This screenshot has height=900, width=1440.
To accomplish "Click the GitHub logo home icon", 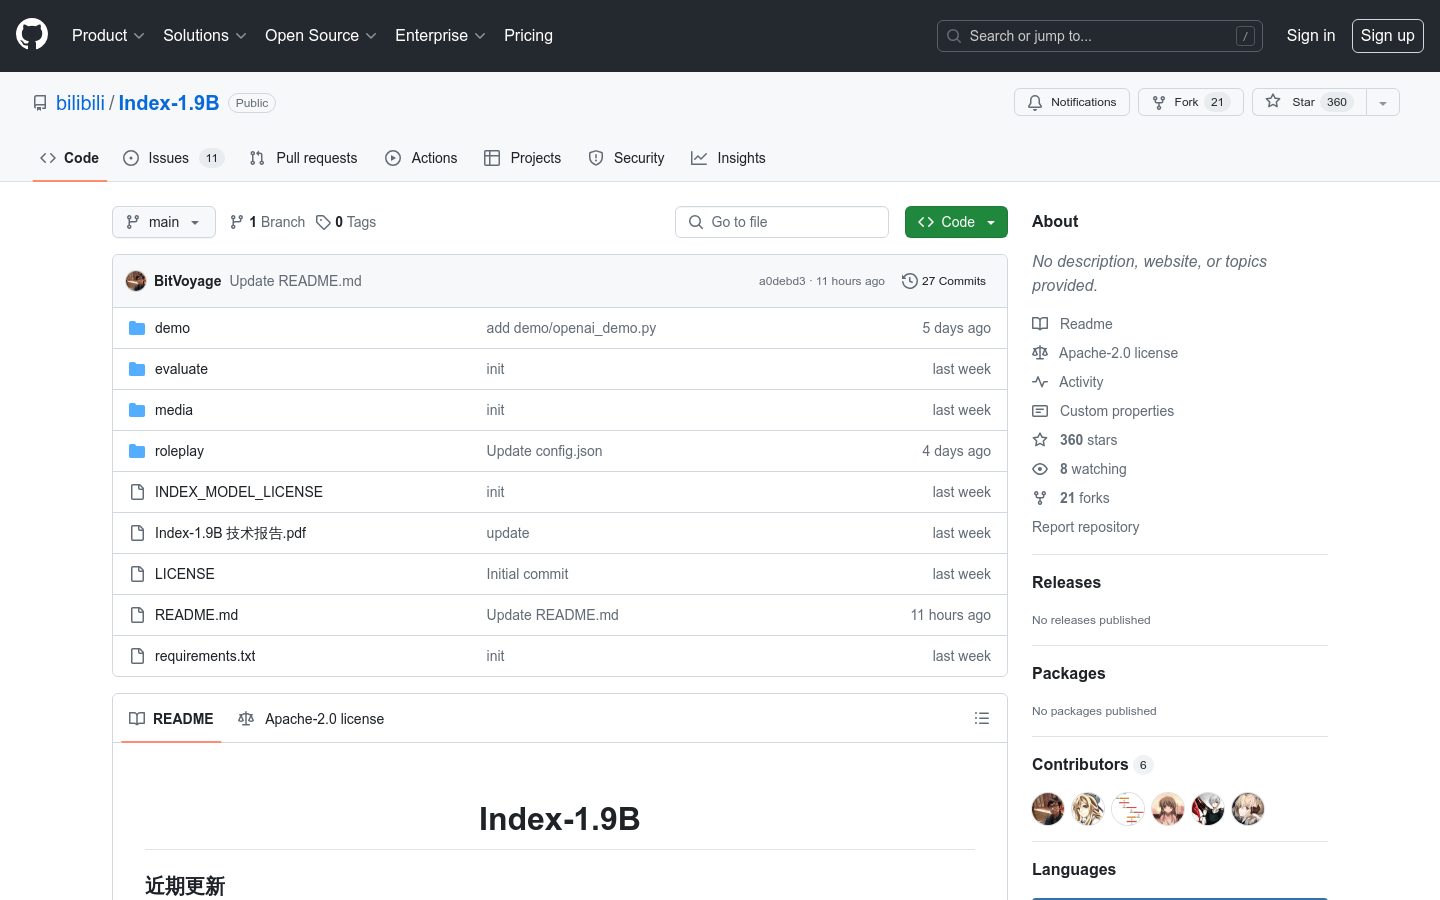I will point(32,35).
